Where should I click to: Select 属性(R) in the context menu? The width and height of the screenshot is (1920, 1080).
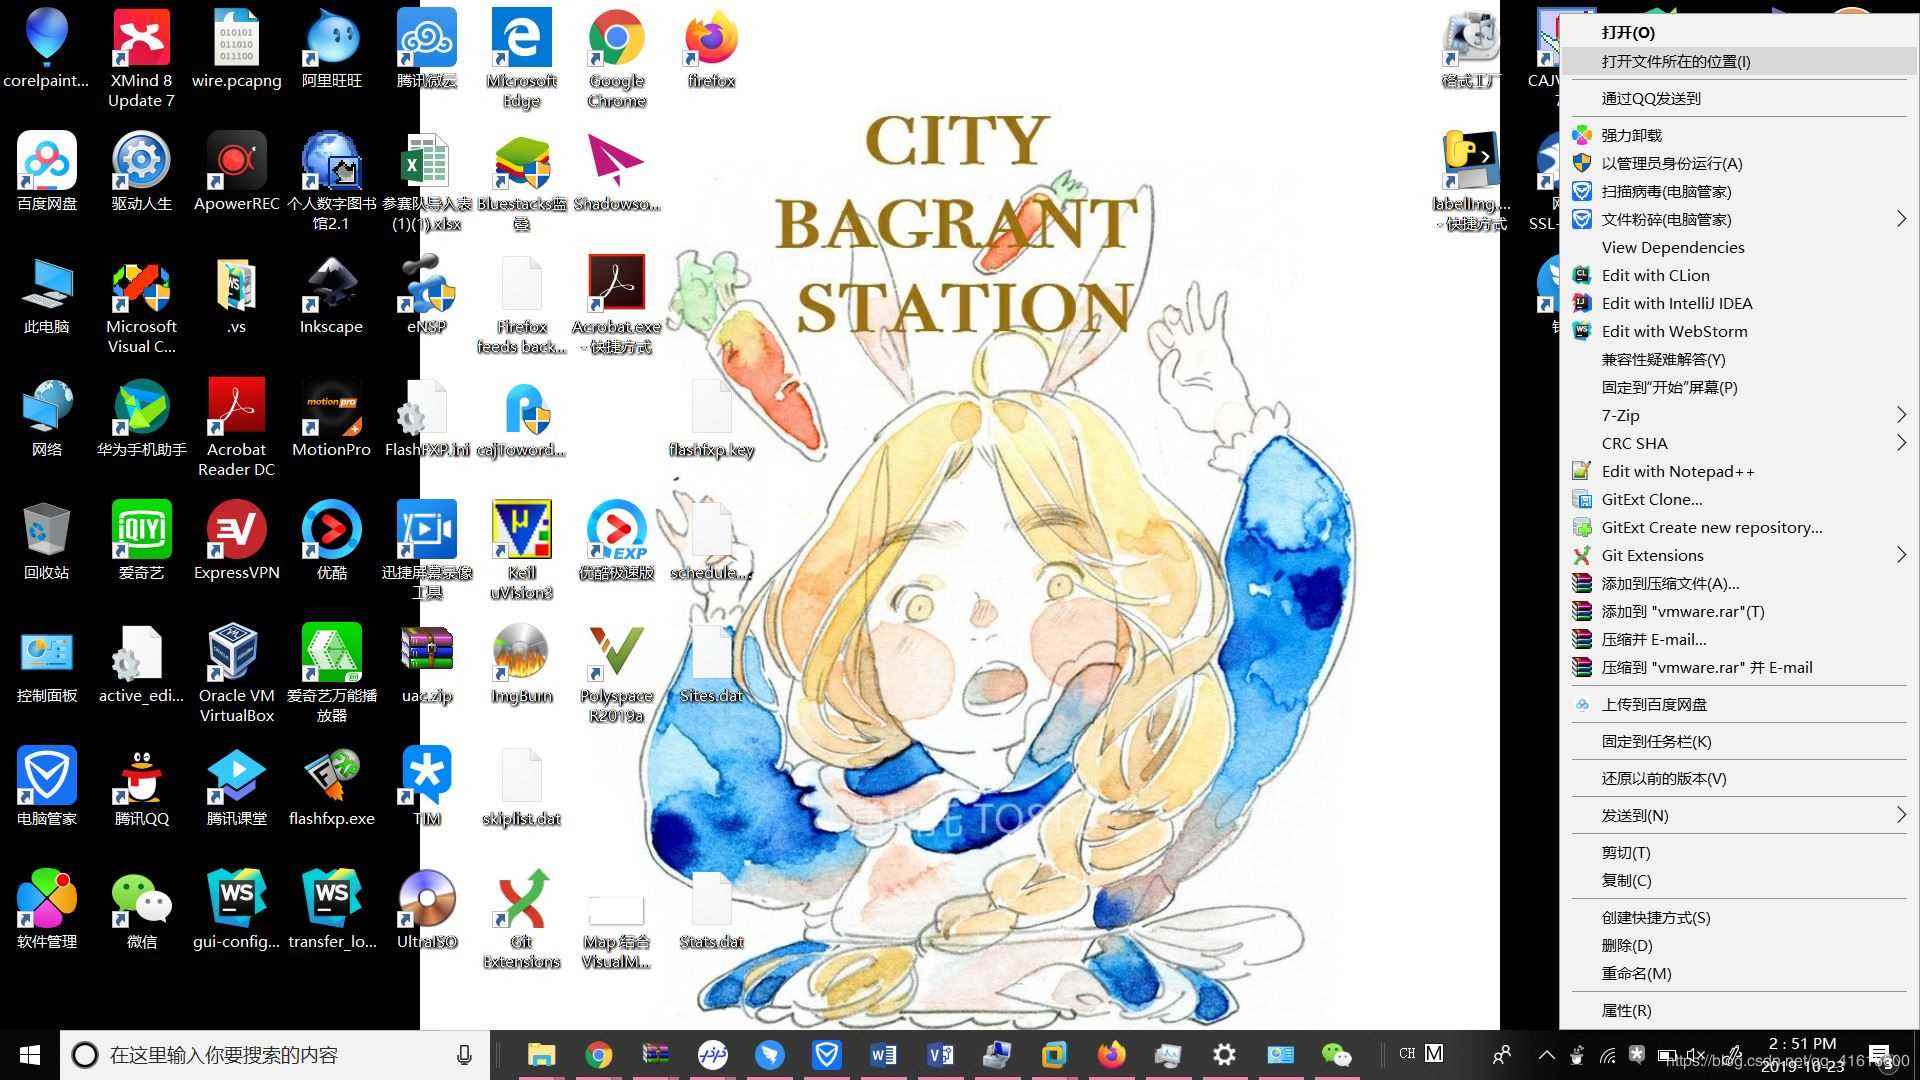tap(1626, 1010)
